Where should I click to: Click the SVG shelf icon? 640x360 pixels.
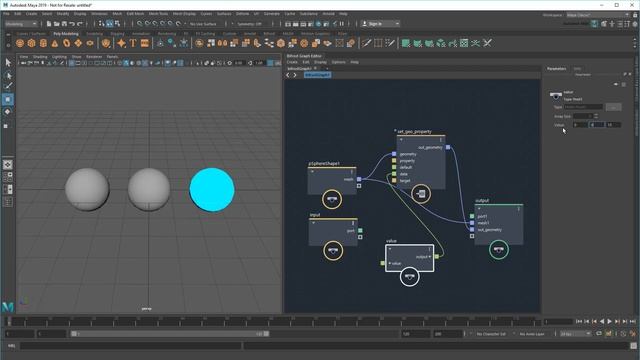point(144,43)
